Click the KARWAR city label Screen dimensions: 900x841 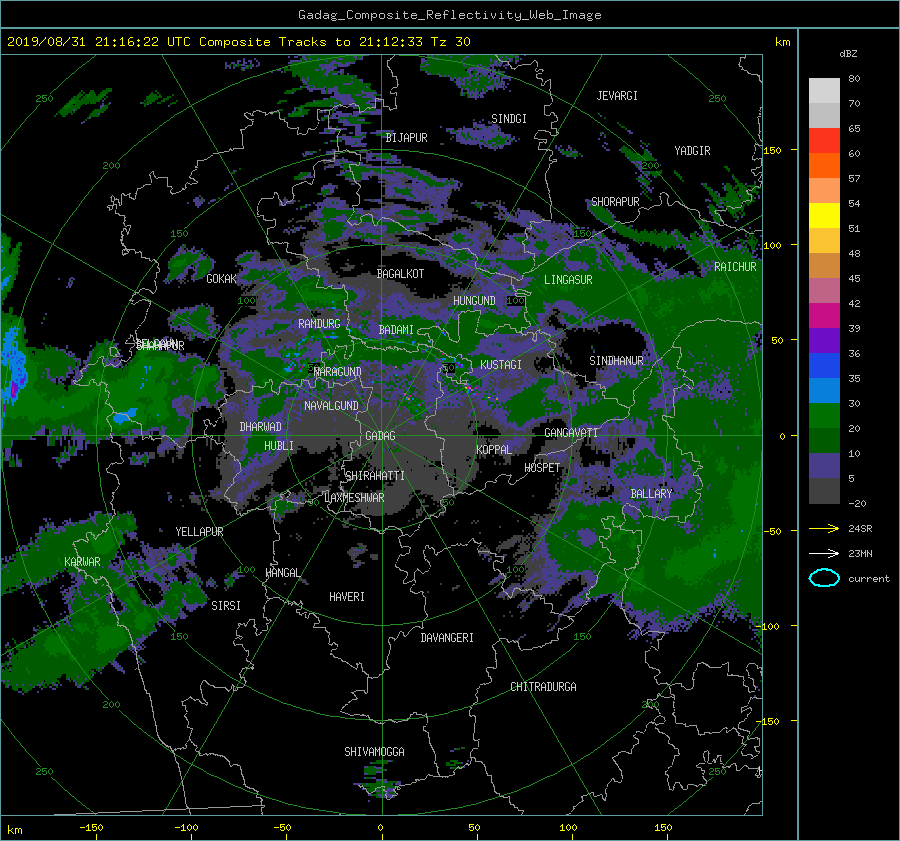(x=82, y=562)
